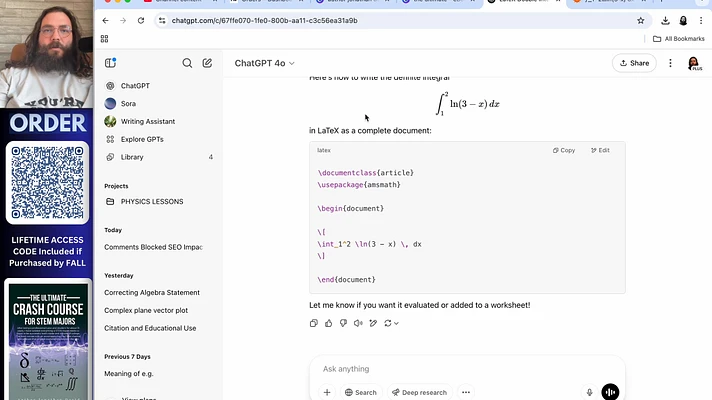Viewport: 712px width, 400px height.
Task: Click the rendered integral formula
Action: (x=467, y=104)
